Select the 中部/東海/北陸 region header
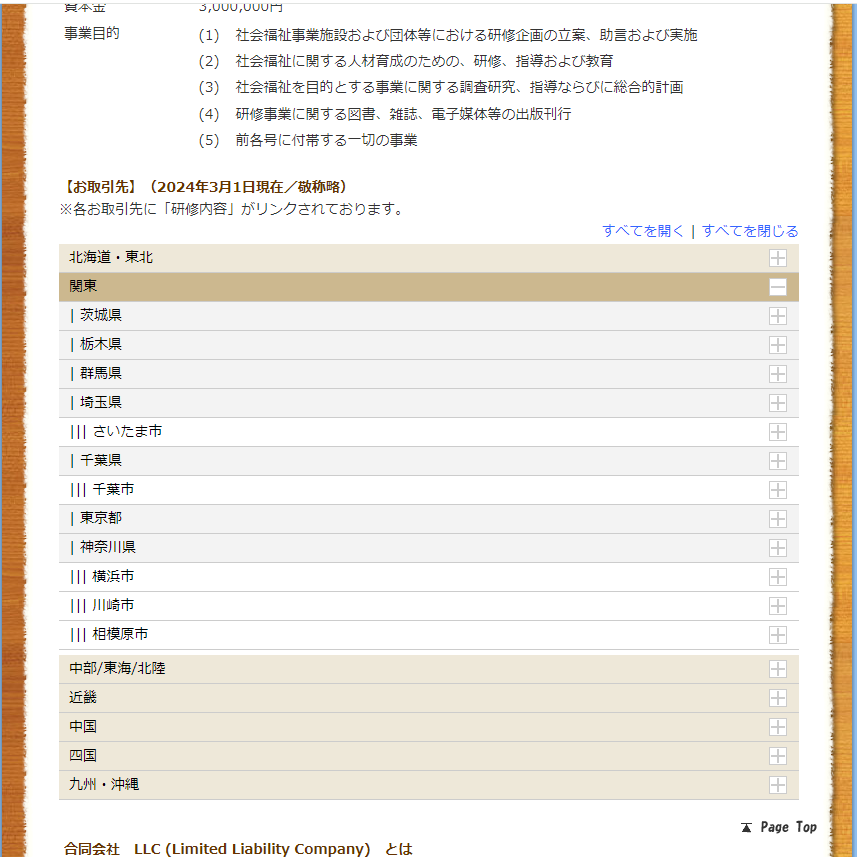 coord(428,669)
